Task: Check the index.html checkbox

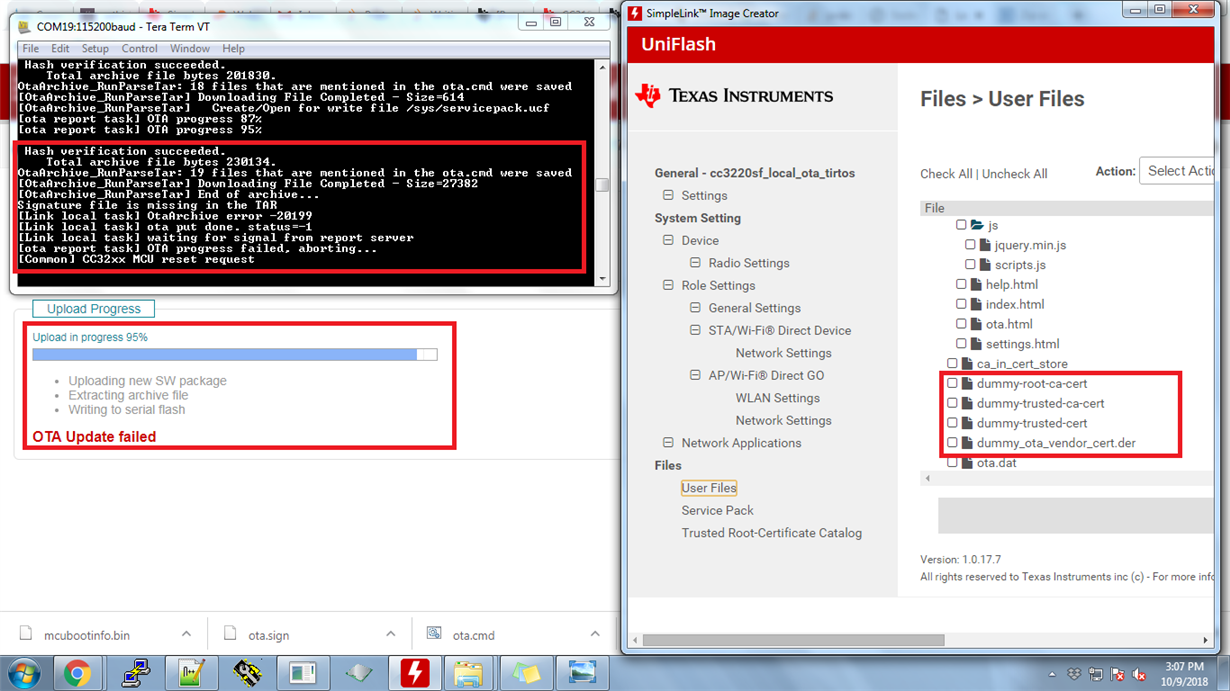Action: coord(961,304)
